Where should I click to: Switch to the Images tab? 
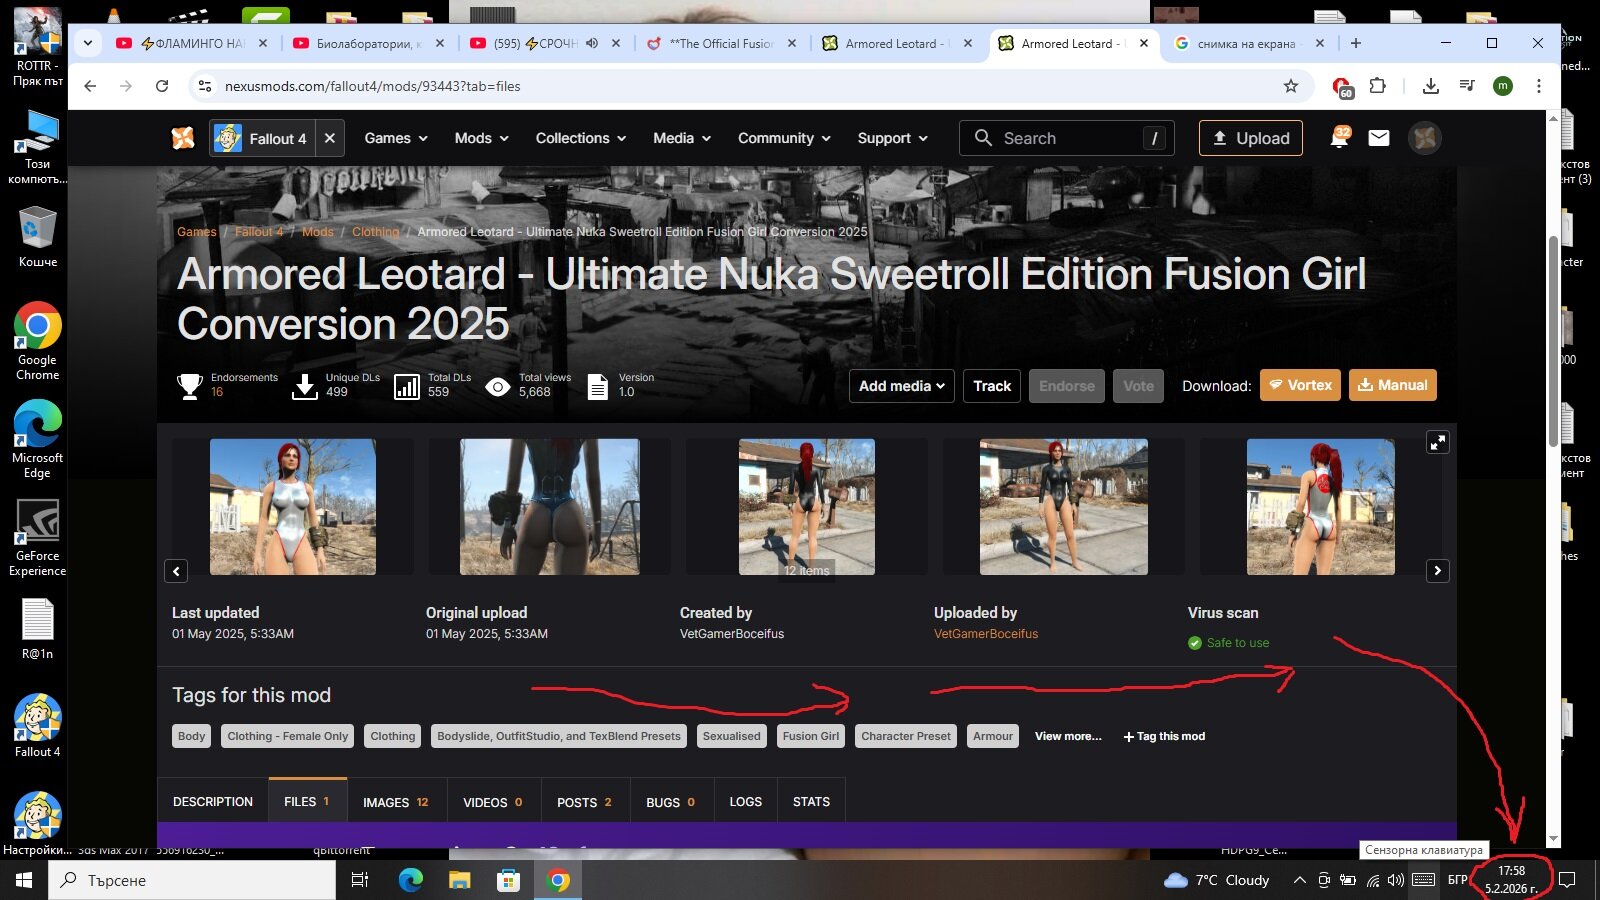[396, 802]
